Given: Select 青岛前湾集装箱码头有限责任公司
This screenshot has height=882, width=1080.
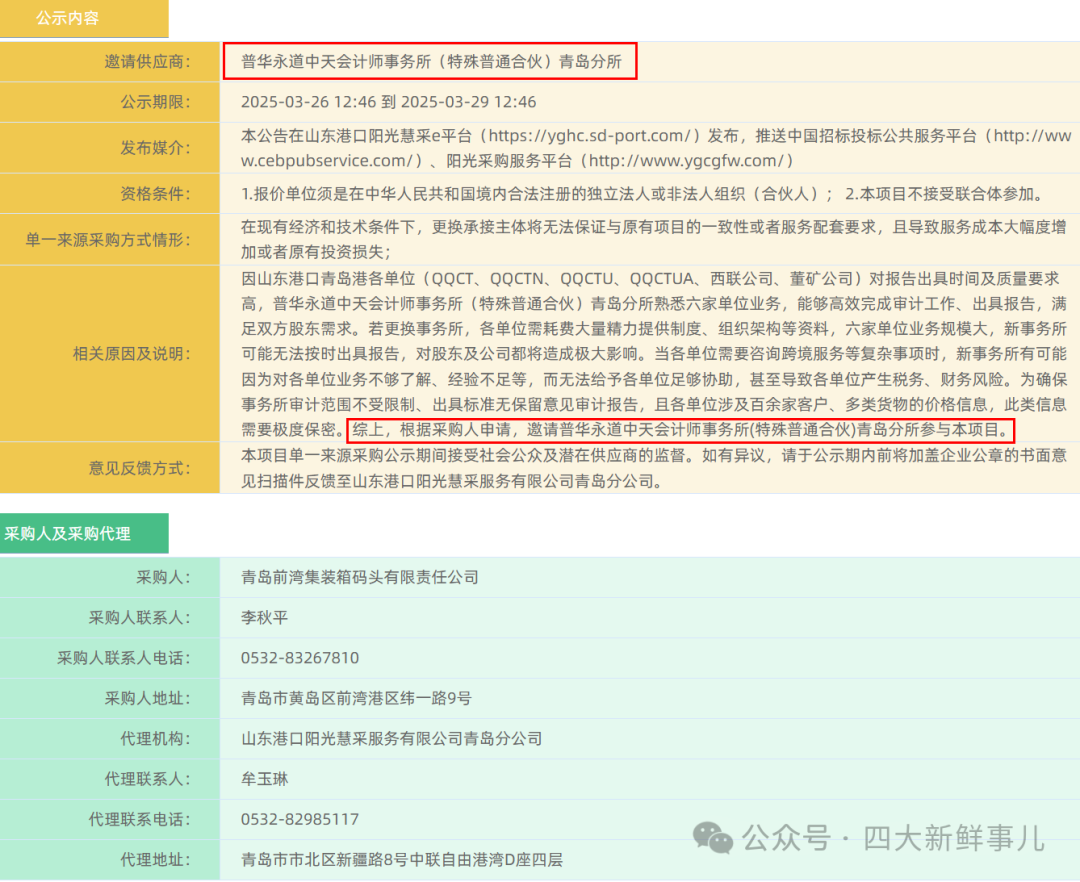Looking at the screenshot, I should click(360, 578).
